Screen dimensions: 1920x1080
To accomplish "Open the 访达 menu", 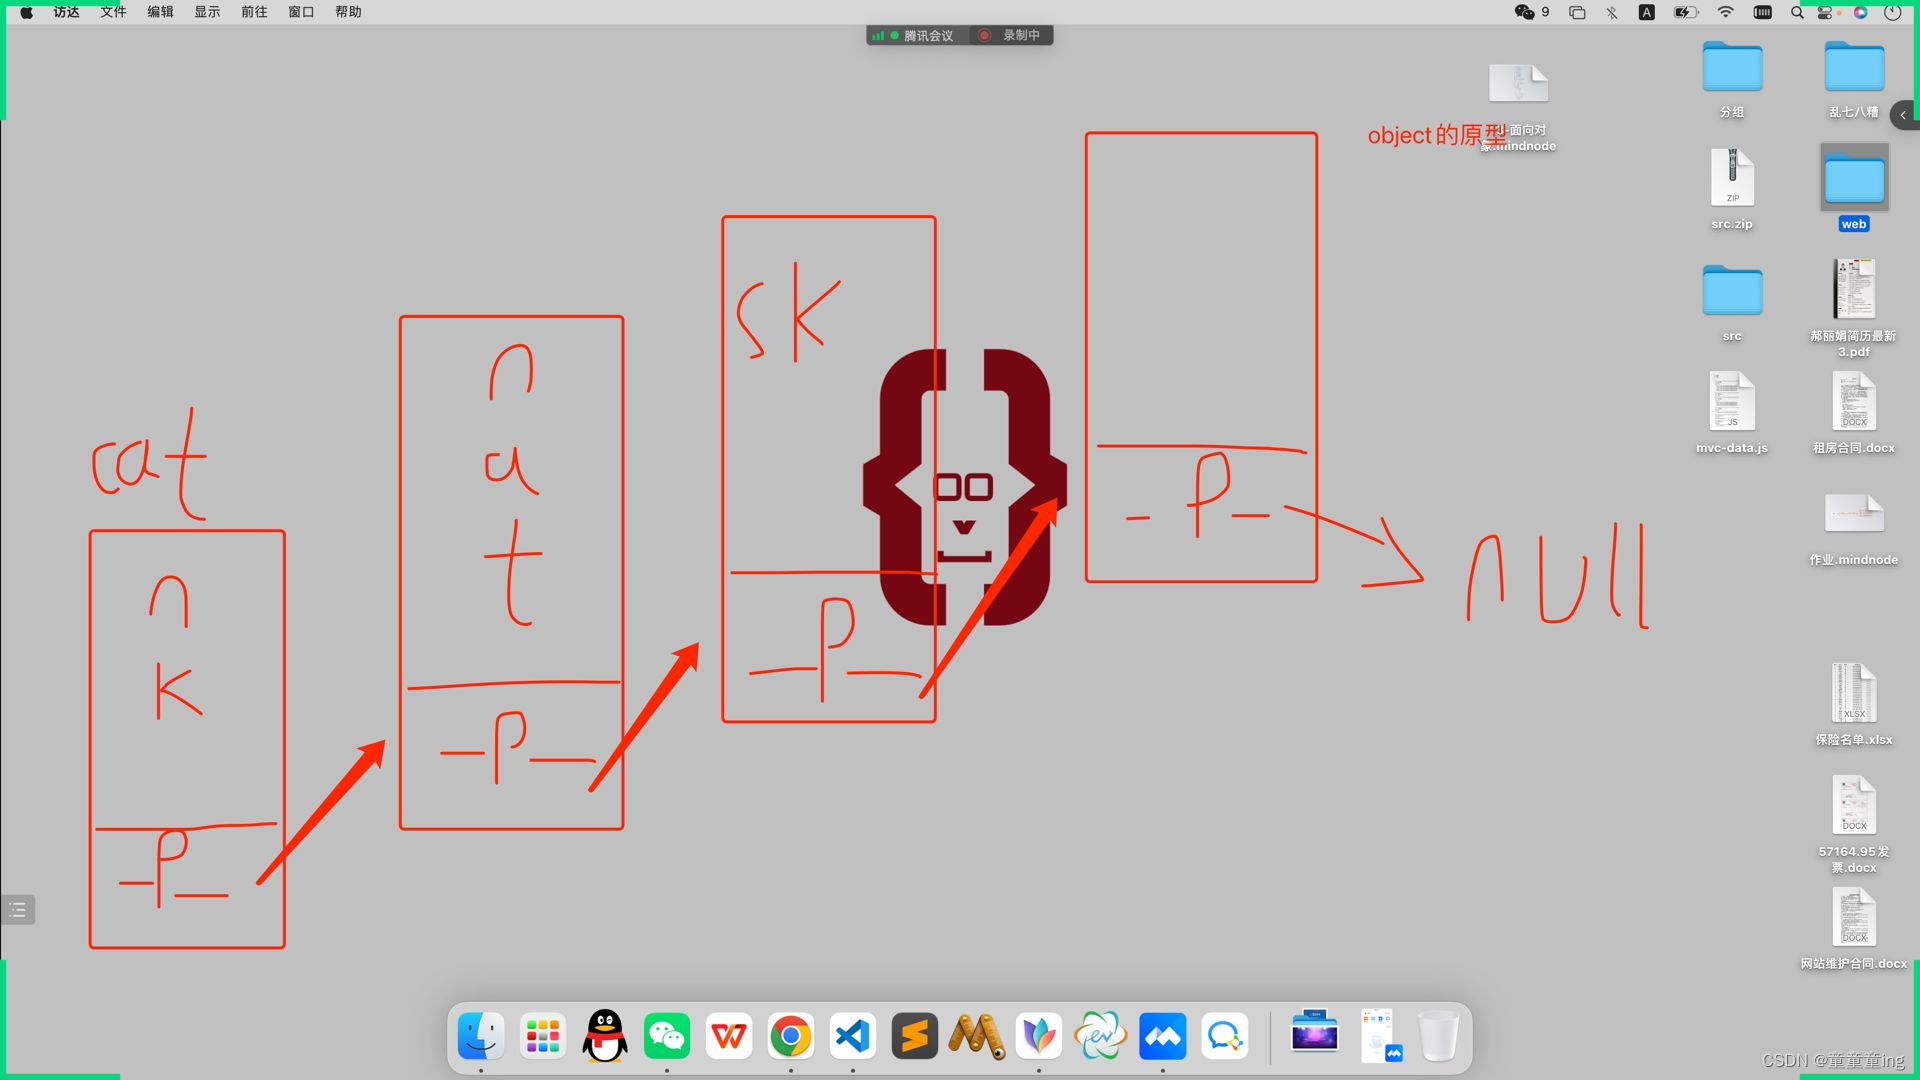I will point(66,12).
